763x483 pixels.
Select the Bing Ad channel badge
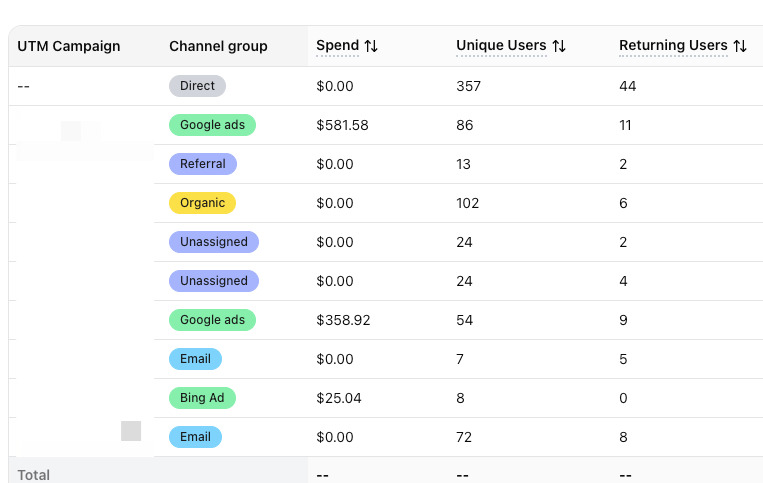tap(202, 398)
